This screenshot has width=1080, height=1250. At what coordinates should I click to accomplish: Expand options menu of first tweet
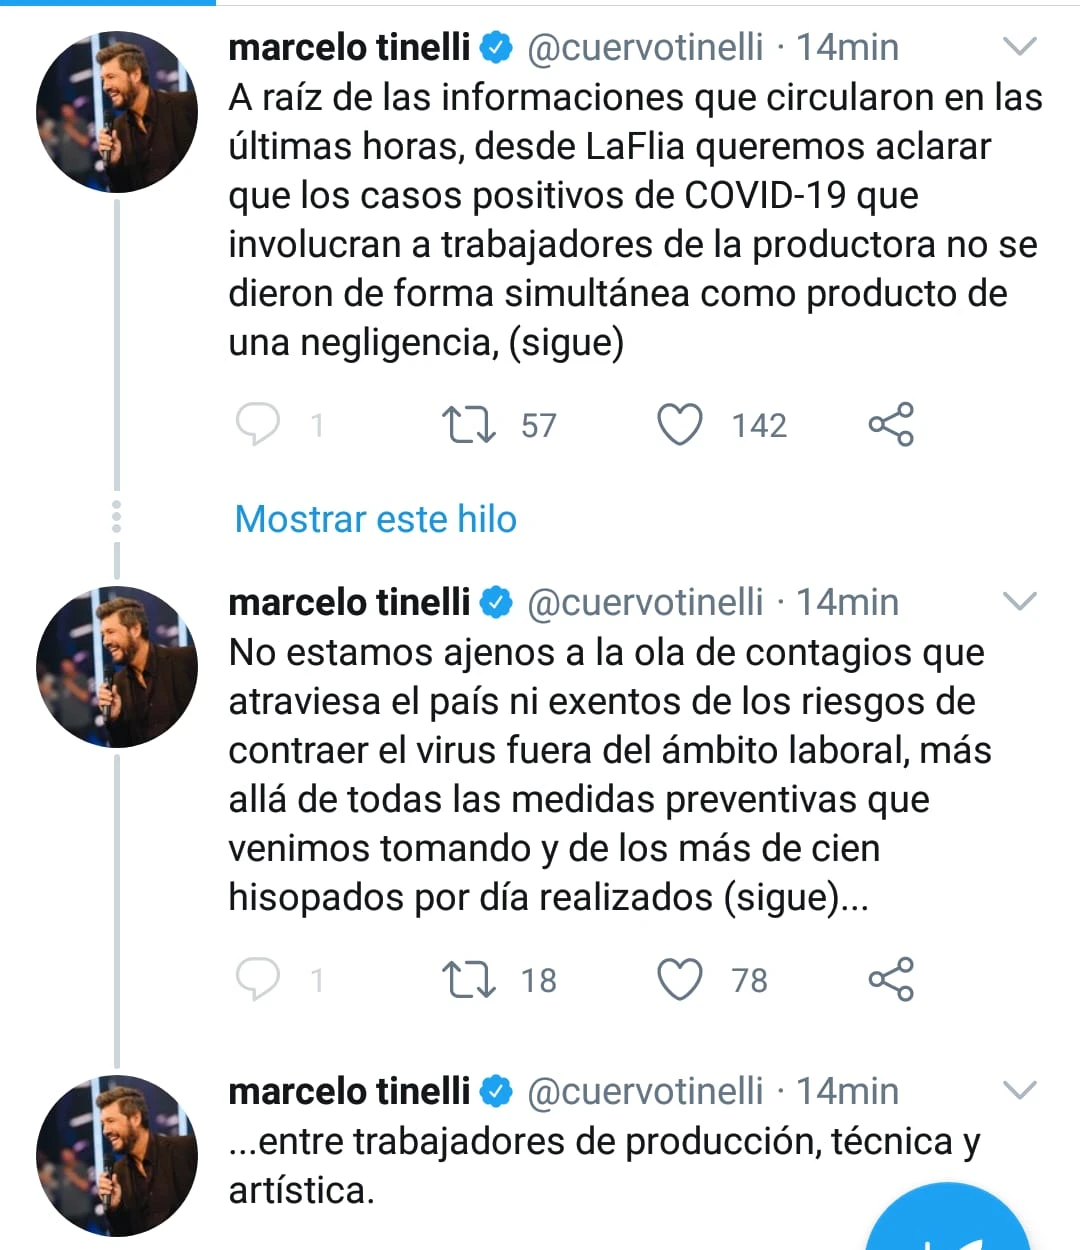point(1019,47)
